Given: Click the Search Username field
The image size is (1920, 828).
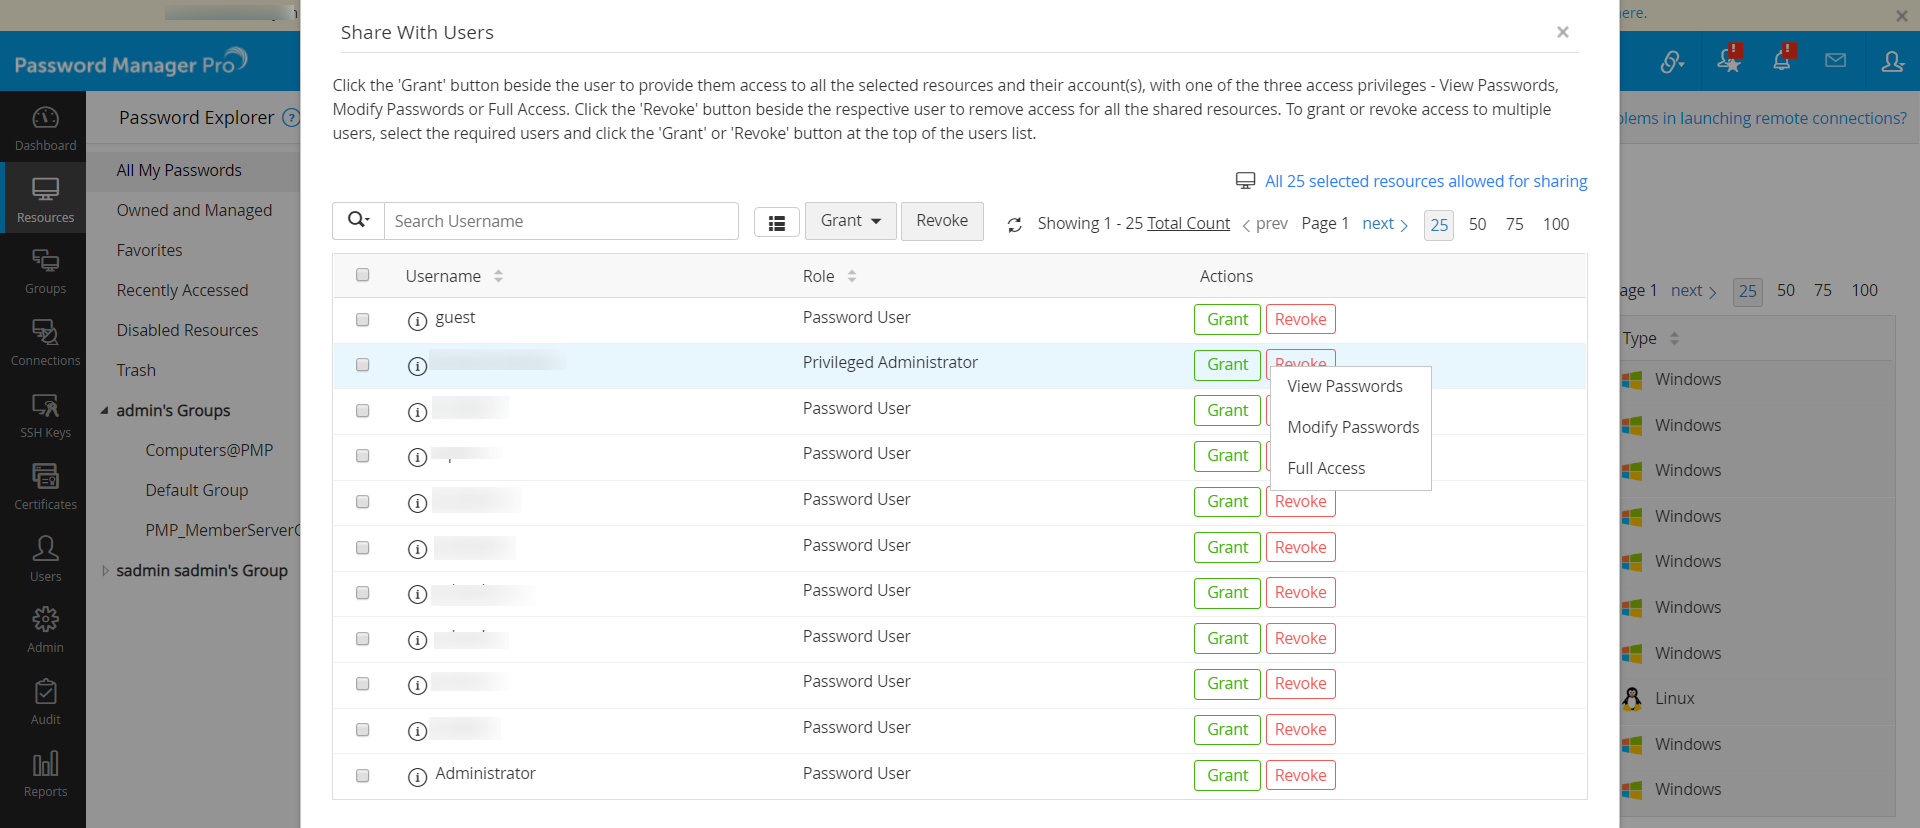Looking at the screenshot, I should (x=560, y=221).
